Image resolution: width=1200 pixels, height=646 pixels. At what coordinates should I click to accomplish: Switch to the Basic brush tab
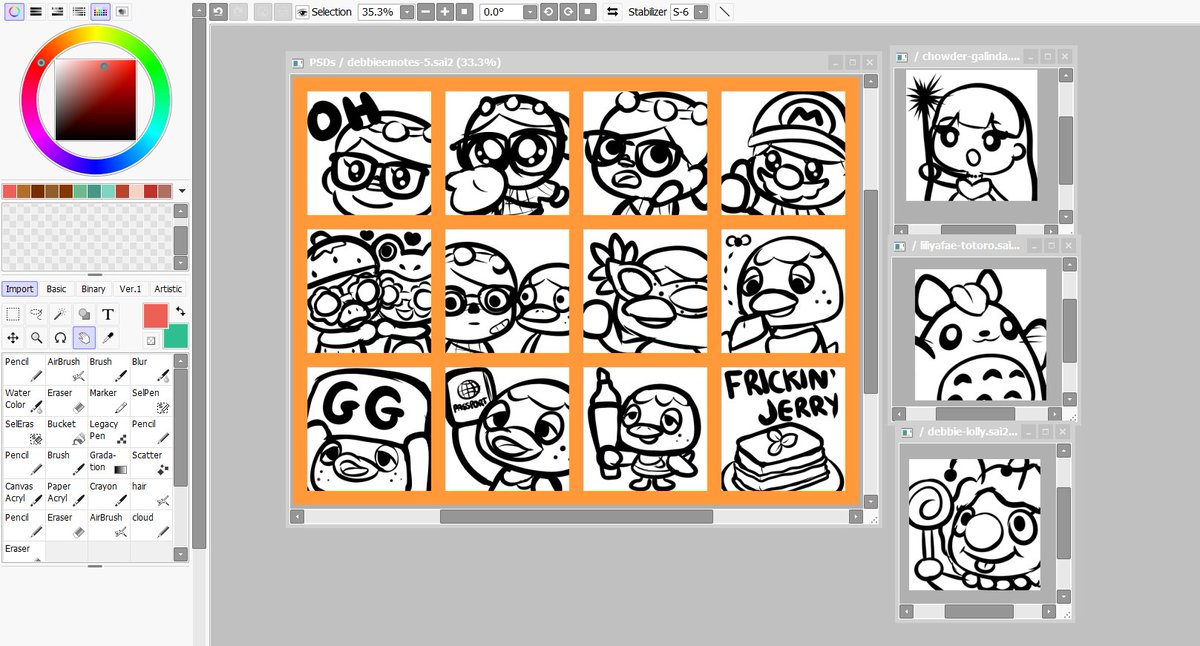57,289
